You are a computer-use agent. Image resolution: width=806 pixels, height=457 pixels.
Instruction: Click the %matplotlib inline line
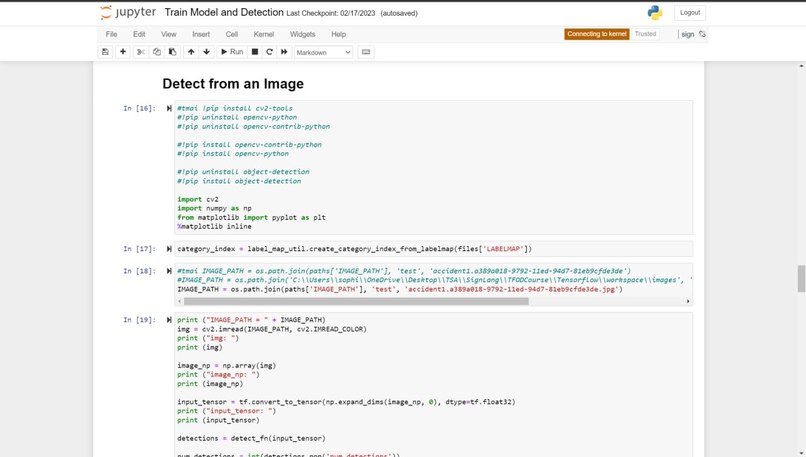[x=214, y=227]
